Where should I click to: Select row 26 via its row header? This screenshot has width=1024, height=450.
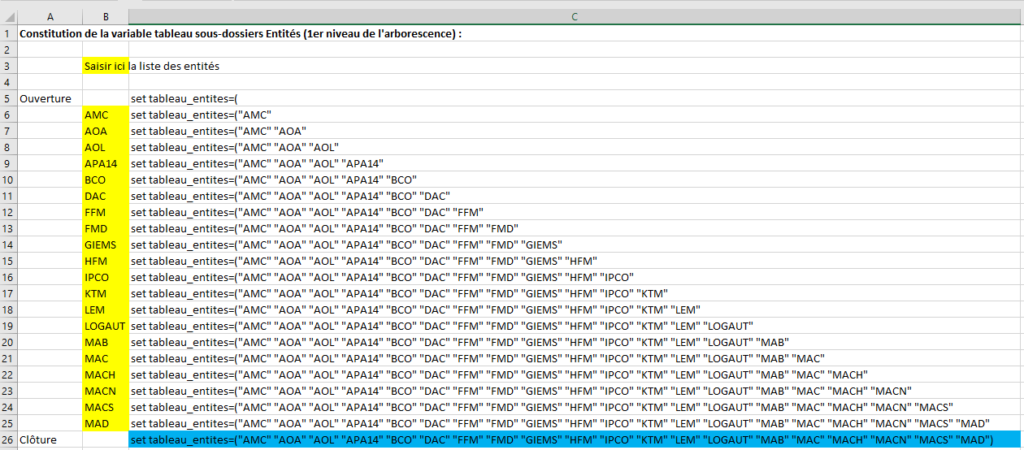[8, 440]
